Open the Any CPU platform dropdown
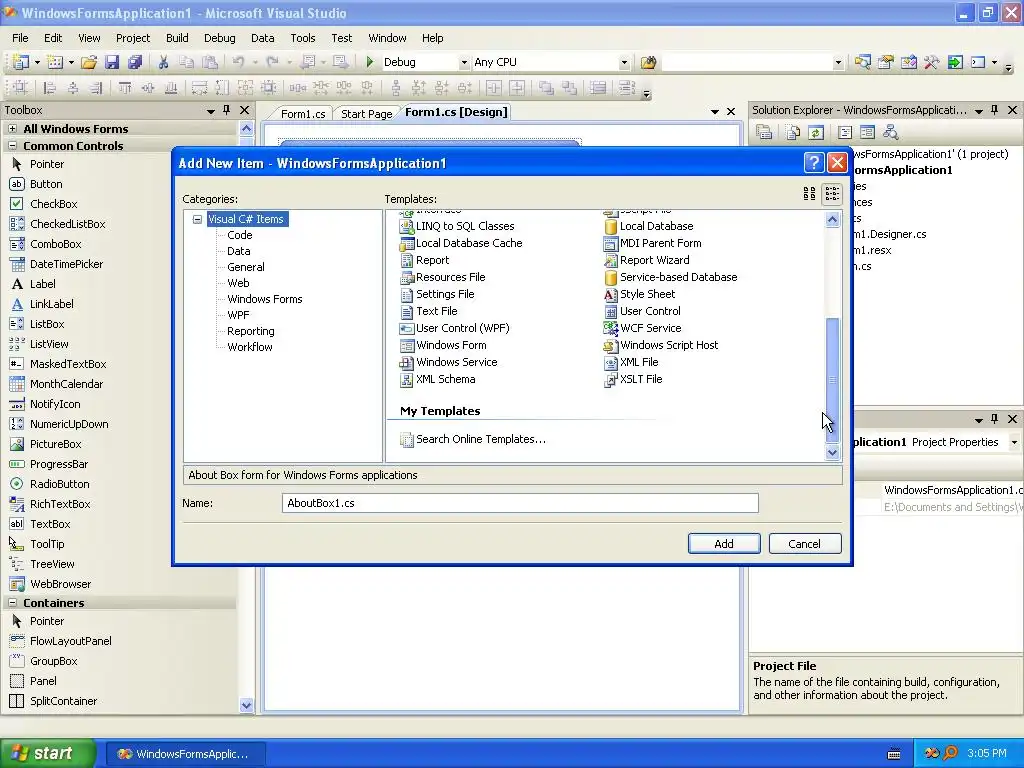This screenshot has height=768, width=1024. (x=624, y=63)
